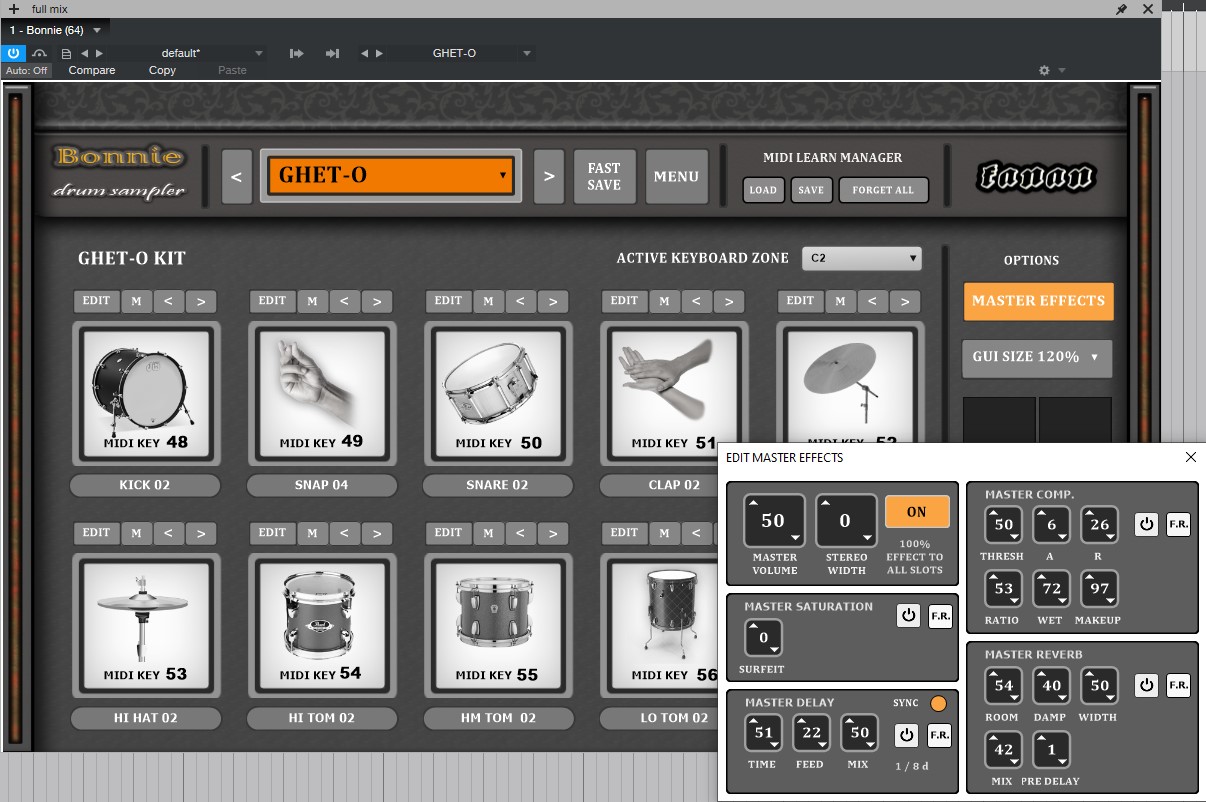Trigger the finger snap pad
This screenshot has width=1206, height=802.
click(321, 384)
